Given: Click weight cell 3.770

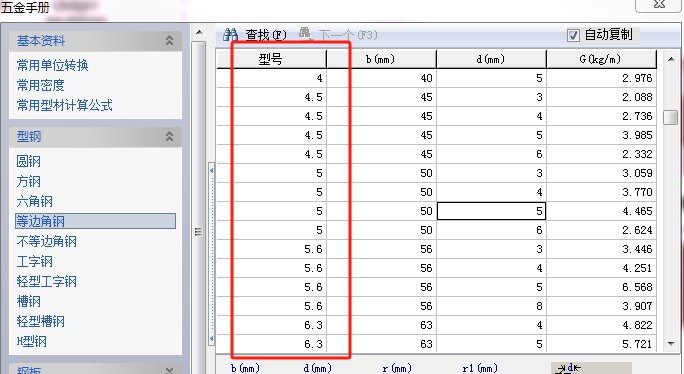Looking at the screenshot, I should pos(601,192).
